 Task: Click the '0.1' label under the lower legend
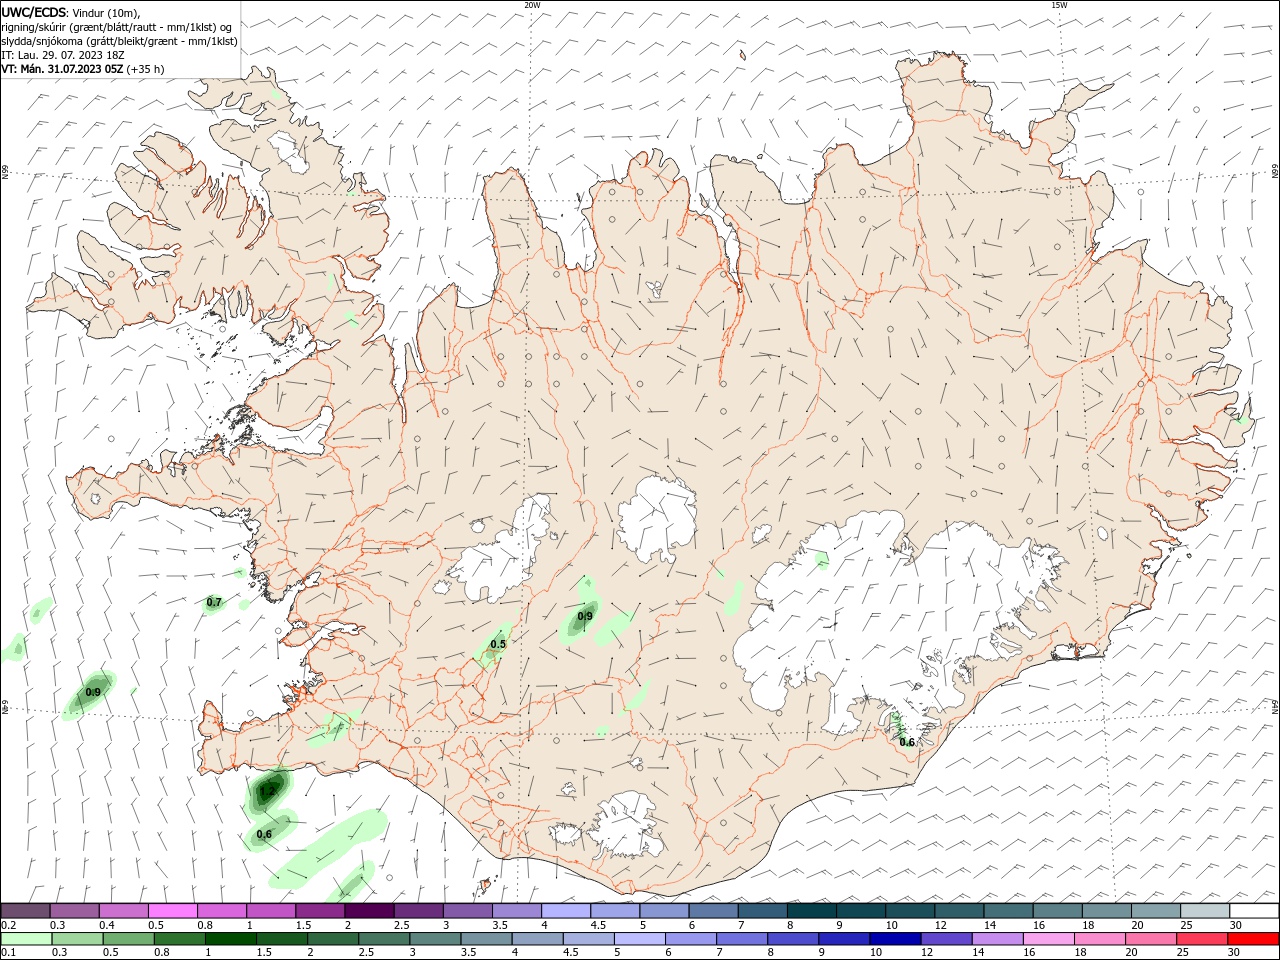click(x=9, y=953)
